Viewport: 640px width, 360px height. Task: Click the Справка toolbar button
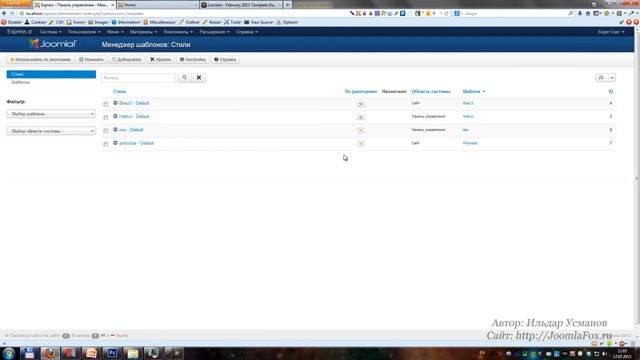tap(225, 60)
